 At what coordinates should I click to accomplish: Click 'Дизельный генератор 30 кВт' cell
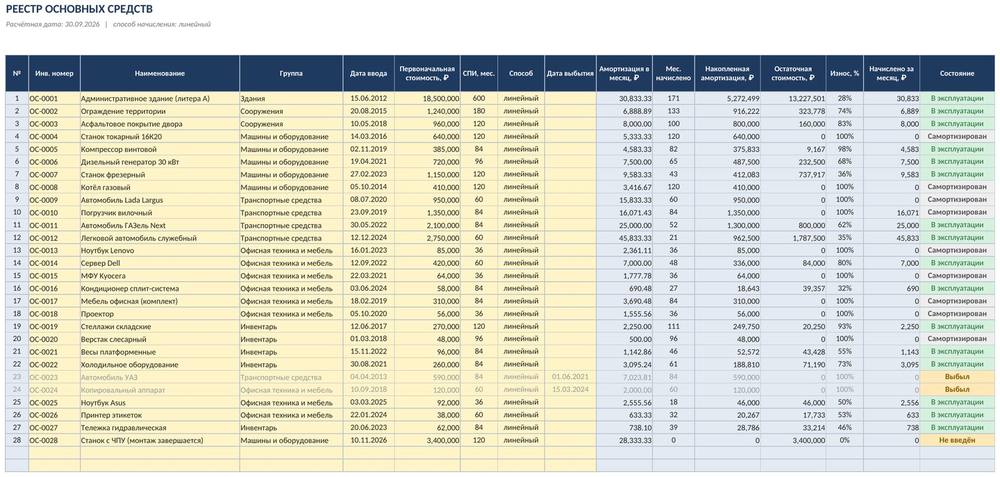159,162
